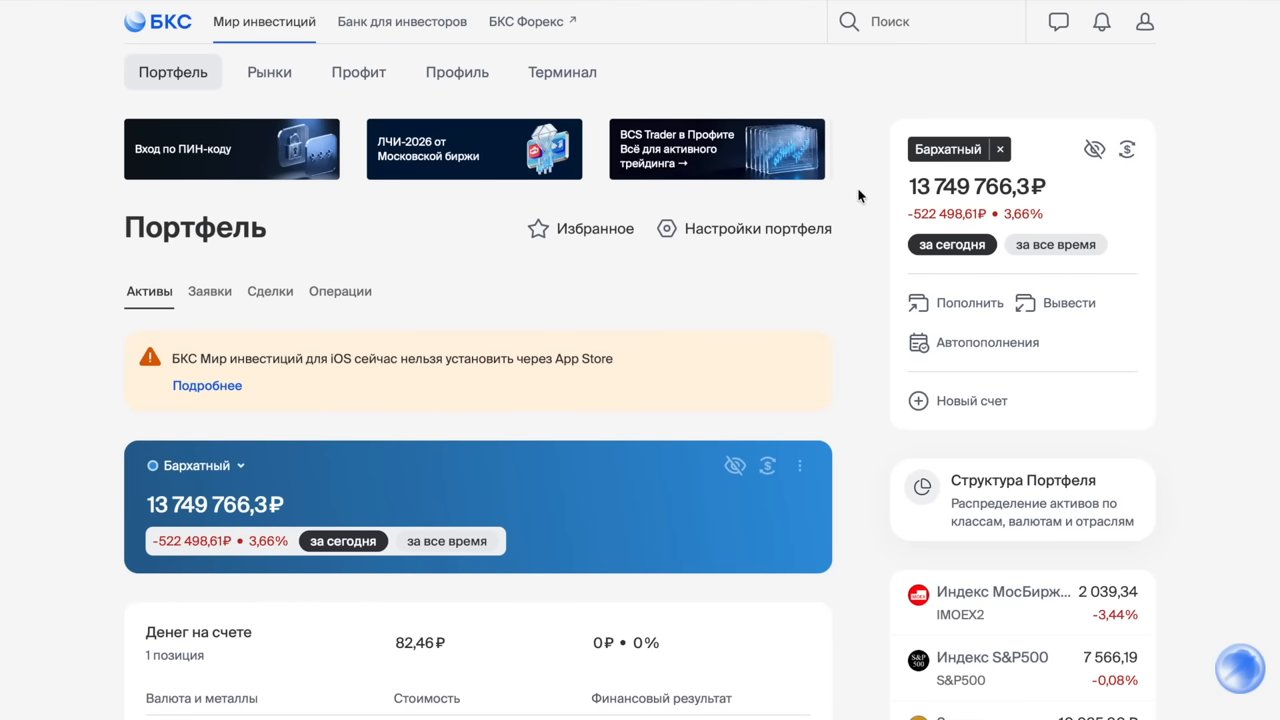Open the ЛЧИ-2026 от Московской биржи banner
1280x720 pixels.
[474, 149]
